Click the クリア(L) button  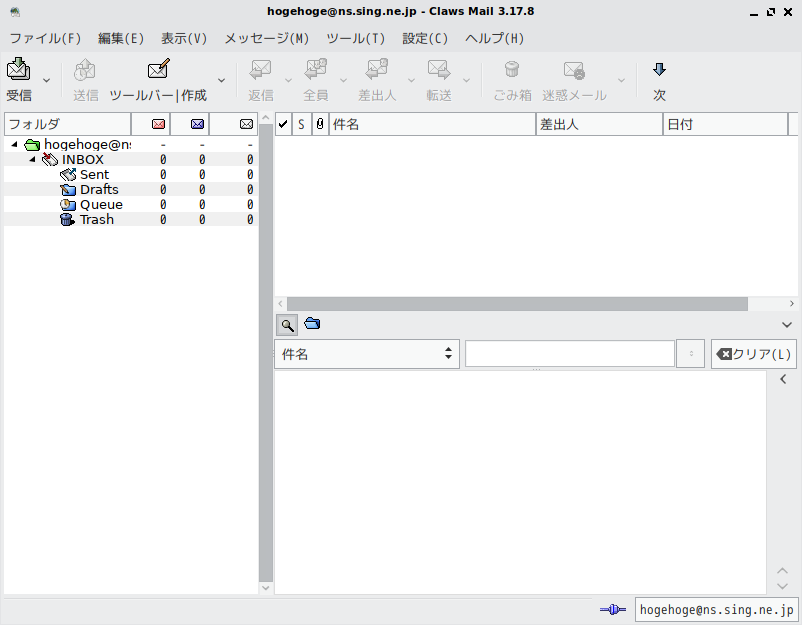[754, 354]
